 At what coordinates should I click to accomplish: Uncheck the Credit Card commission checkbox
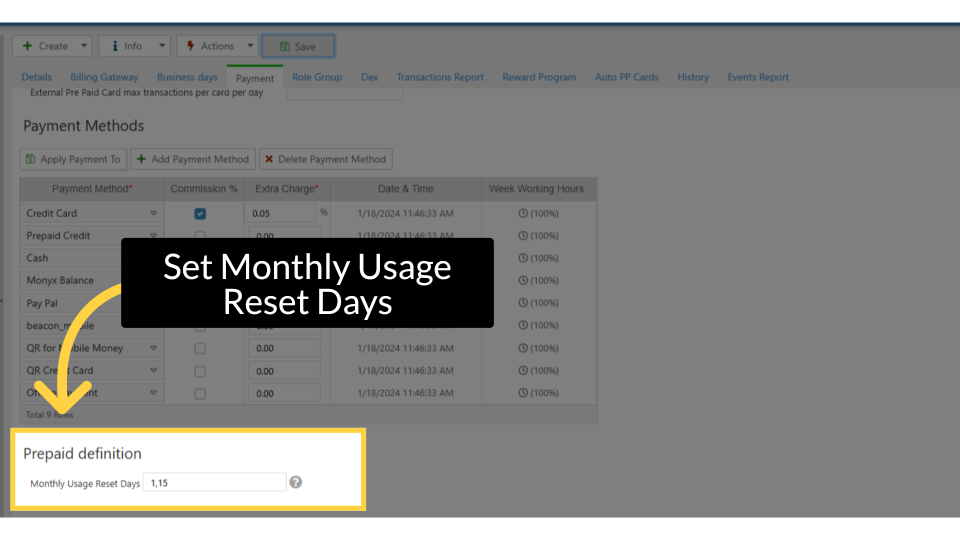click(x=200, y=213)
